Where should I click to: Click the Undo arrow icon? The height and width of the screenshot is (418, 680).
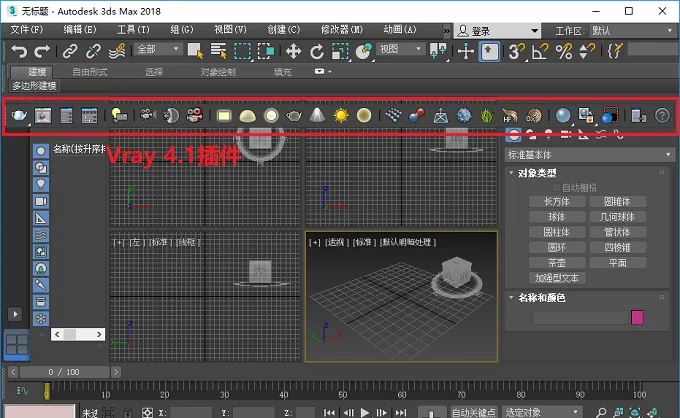tap(19, 52)
